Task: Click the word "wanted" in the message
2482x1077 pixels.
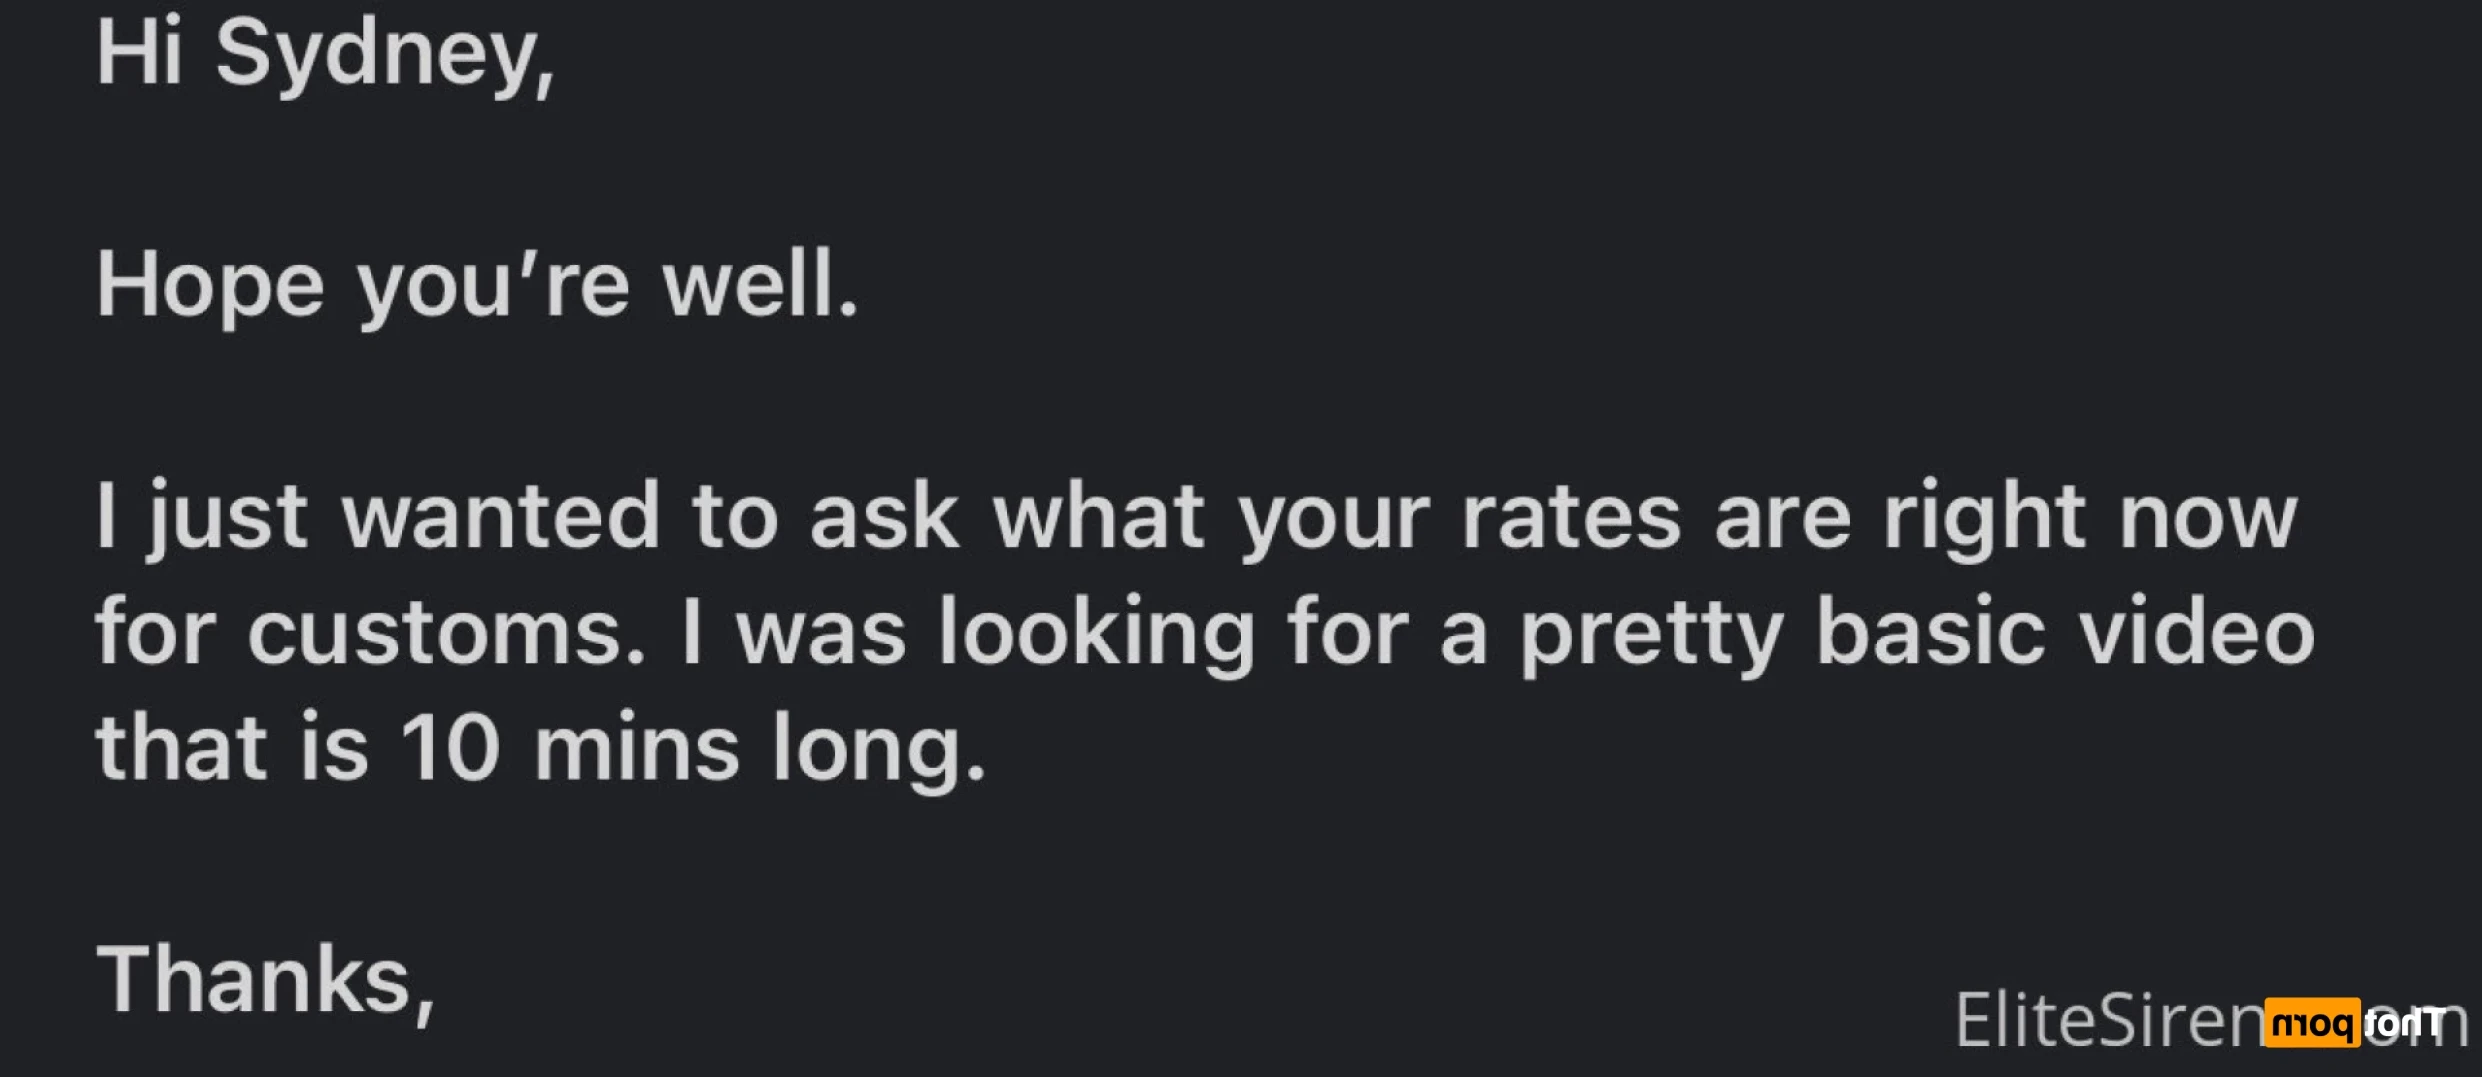Action: tap(501, 516)
